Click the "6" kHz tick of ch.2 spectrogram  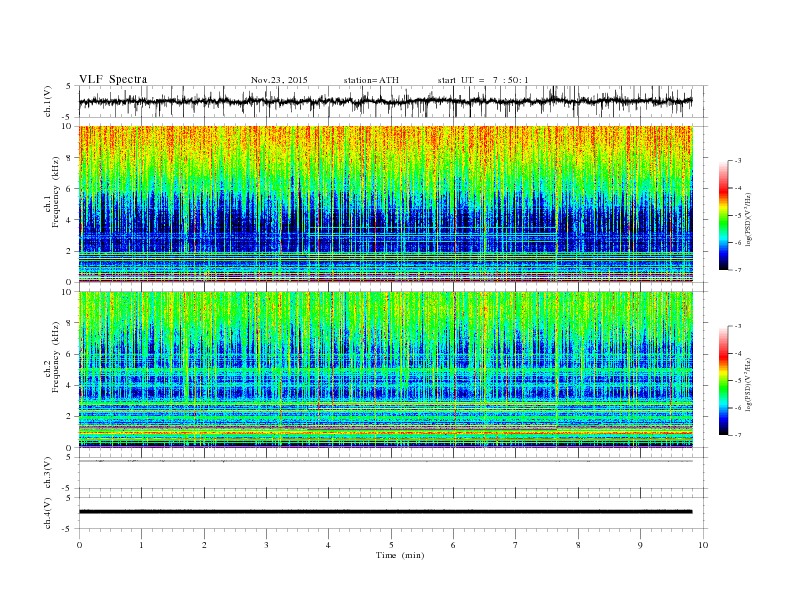tap(69, 354)
